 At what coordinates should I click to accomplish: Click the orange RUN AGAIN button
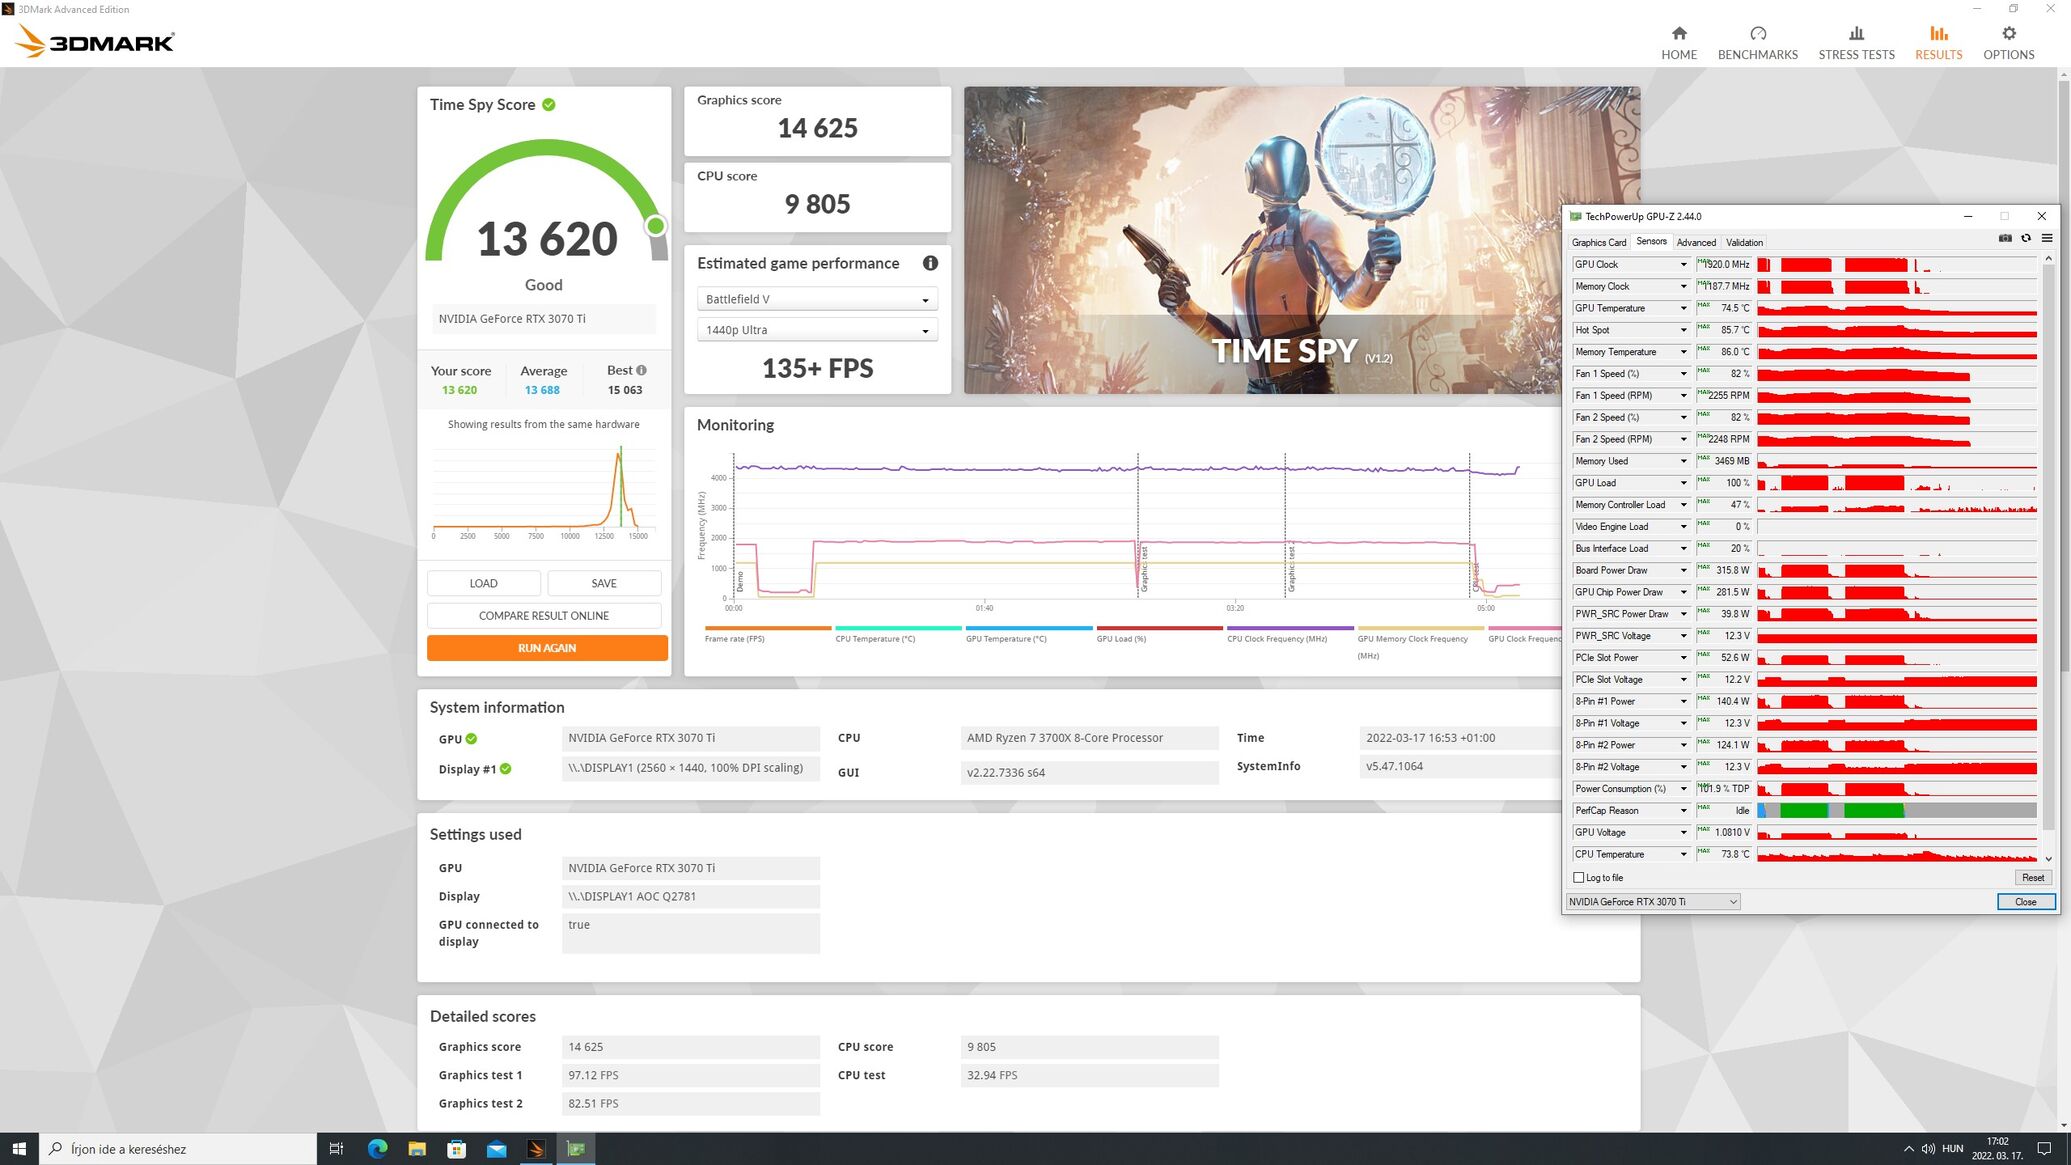(x=547, y=648)
